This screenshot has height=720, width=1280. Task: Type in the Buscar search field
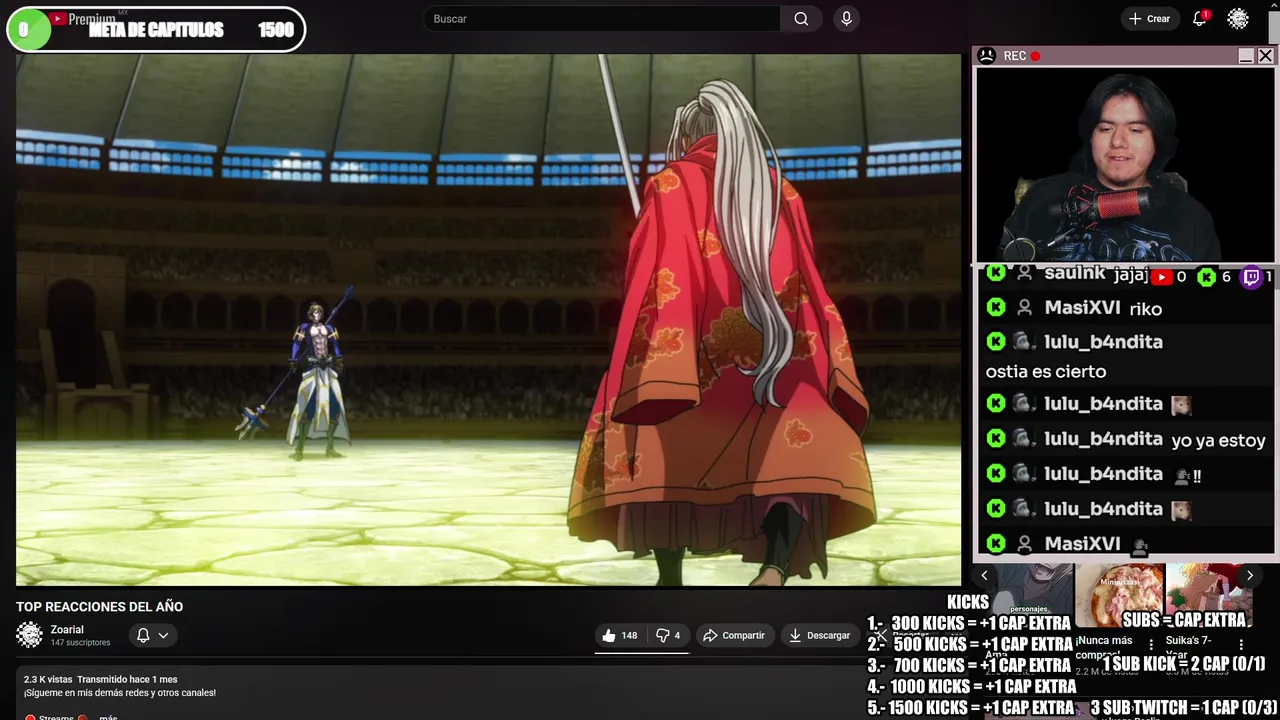pos(602,19)
